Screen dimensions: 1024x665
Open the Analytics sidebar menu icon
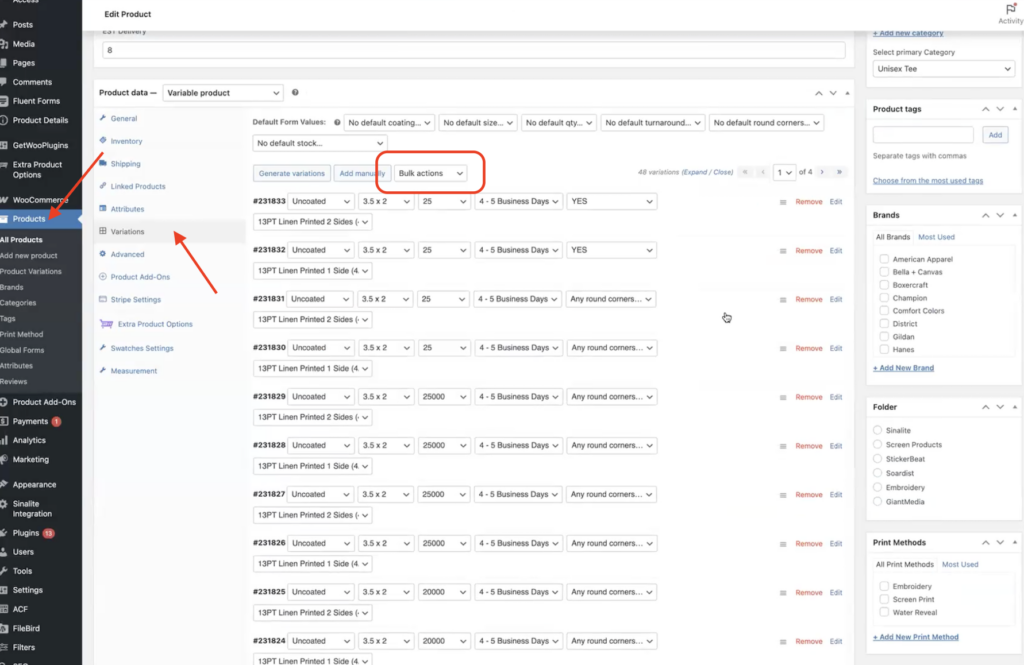pos(6,440)
